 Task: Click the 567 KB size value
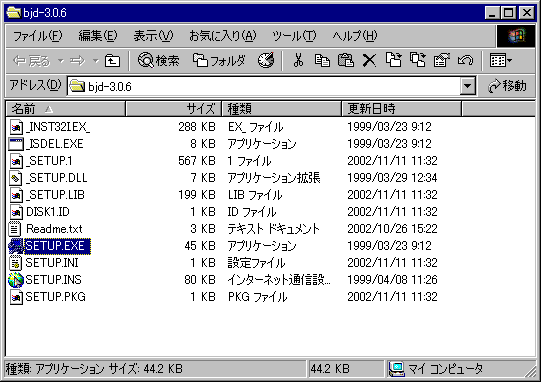coord(197,161)
